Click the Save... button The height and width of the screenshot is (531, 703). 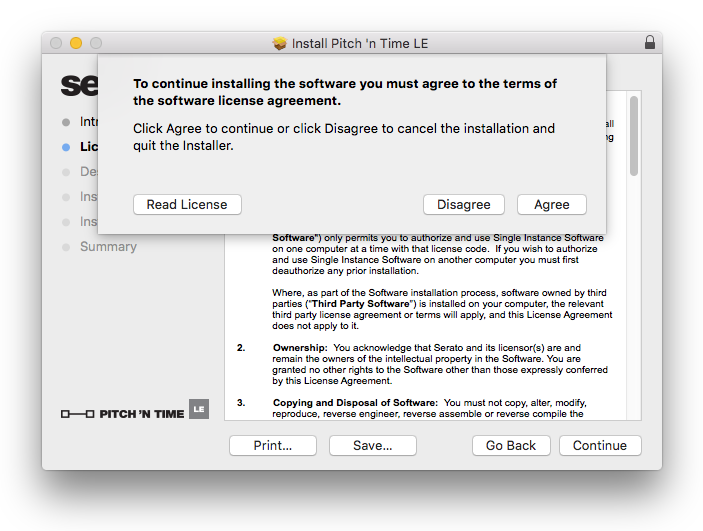373,445
